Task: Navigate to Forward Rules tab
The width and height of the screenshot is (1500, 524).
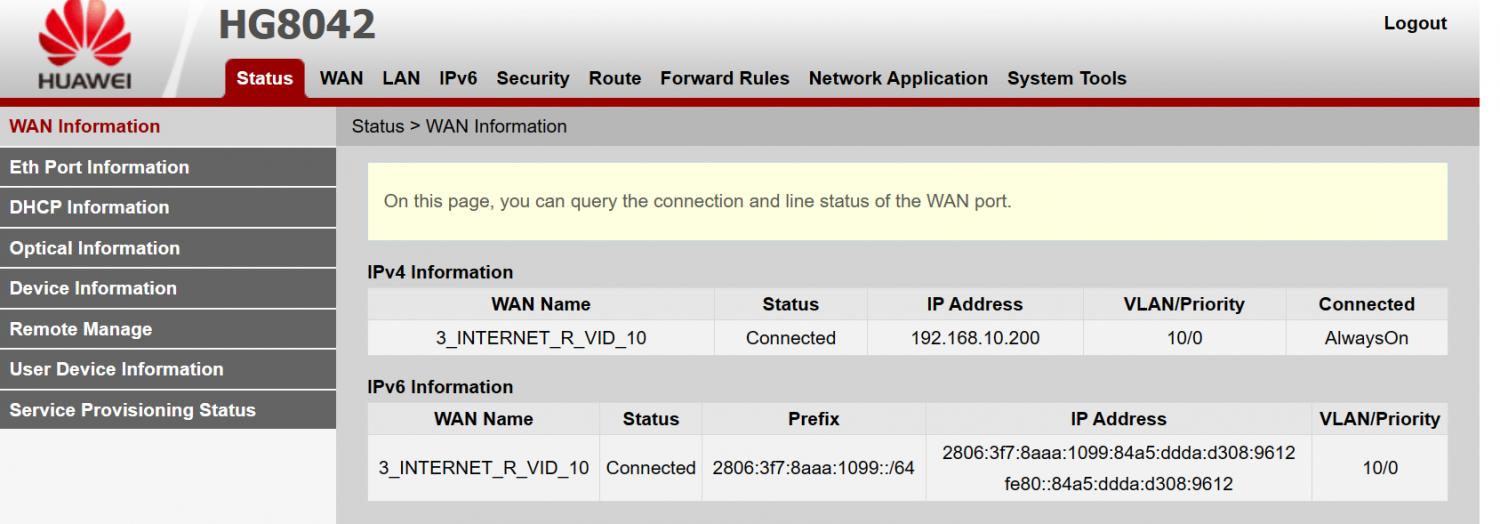Action: click(724, 78)
